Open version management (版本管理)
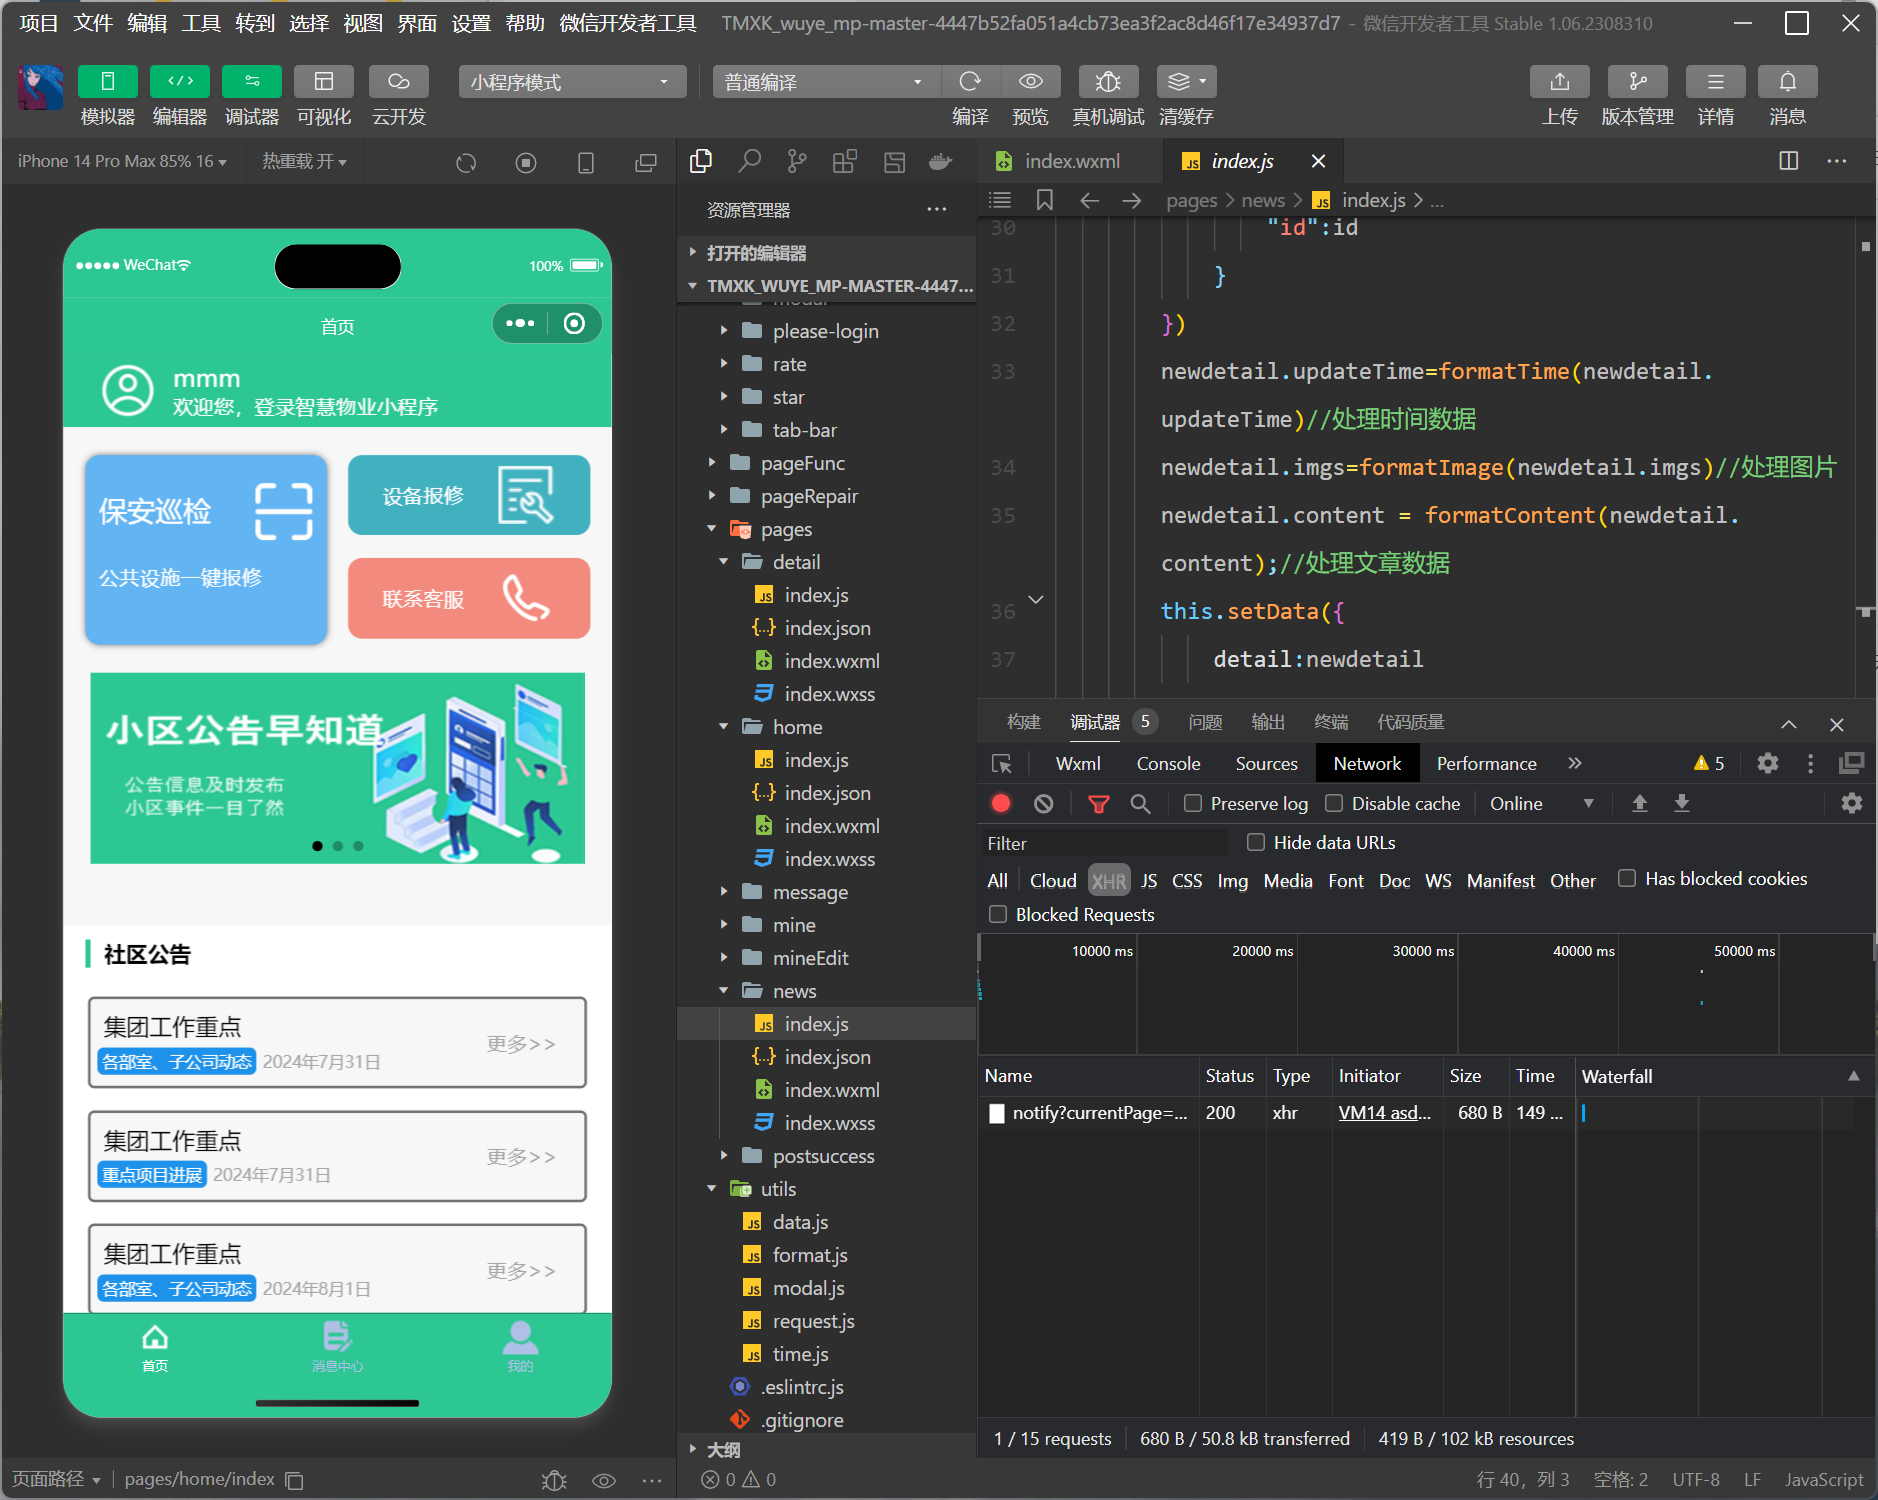This screenshot has height=1500, width=1878. (1638, 81)
